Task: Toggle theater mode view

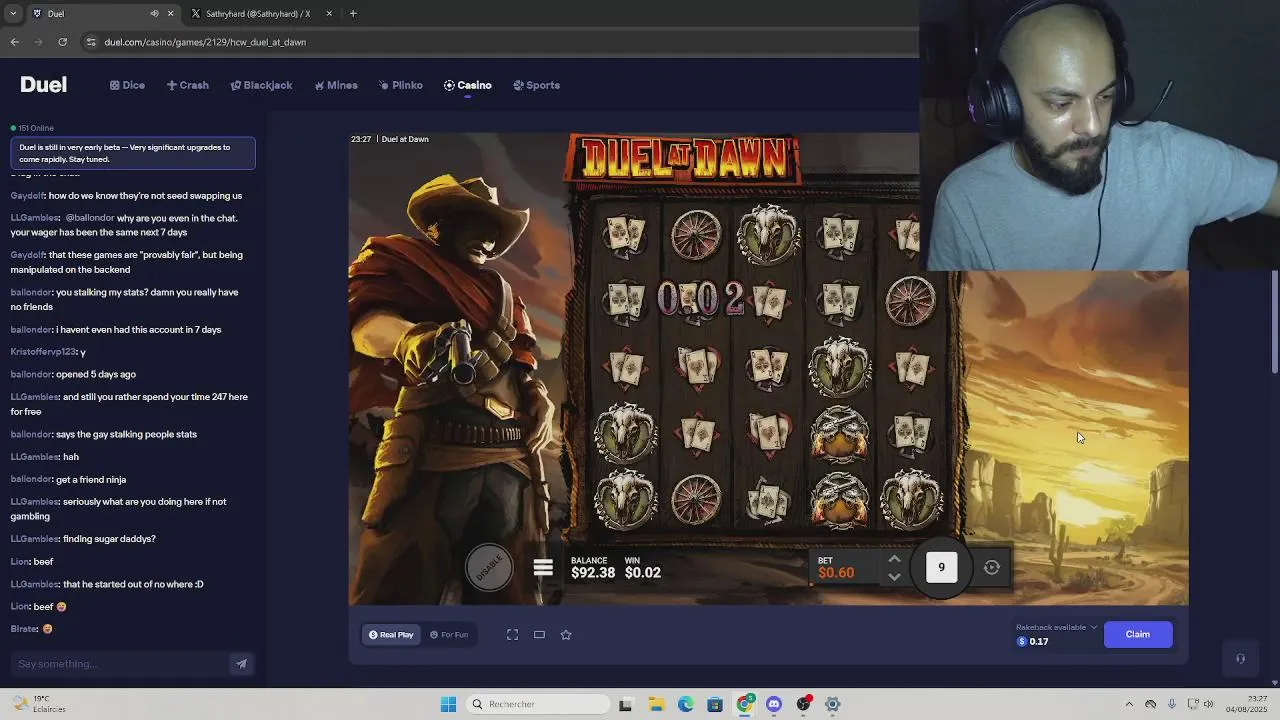Action: tap(539, 634)
